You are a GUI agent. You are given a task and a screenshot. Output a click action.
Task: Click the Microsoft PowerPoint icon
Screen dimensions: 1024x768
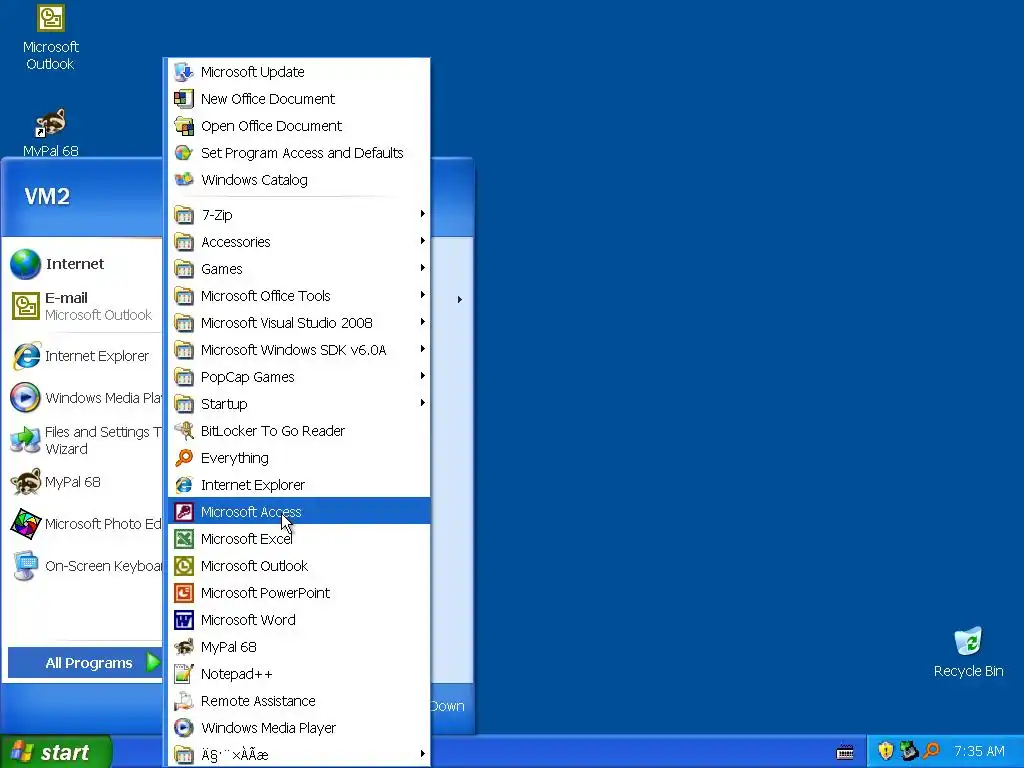(184, 593)
